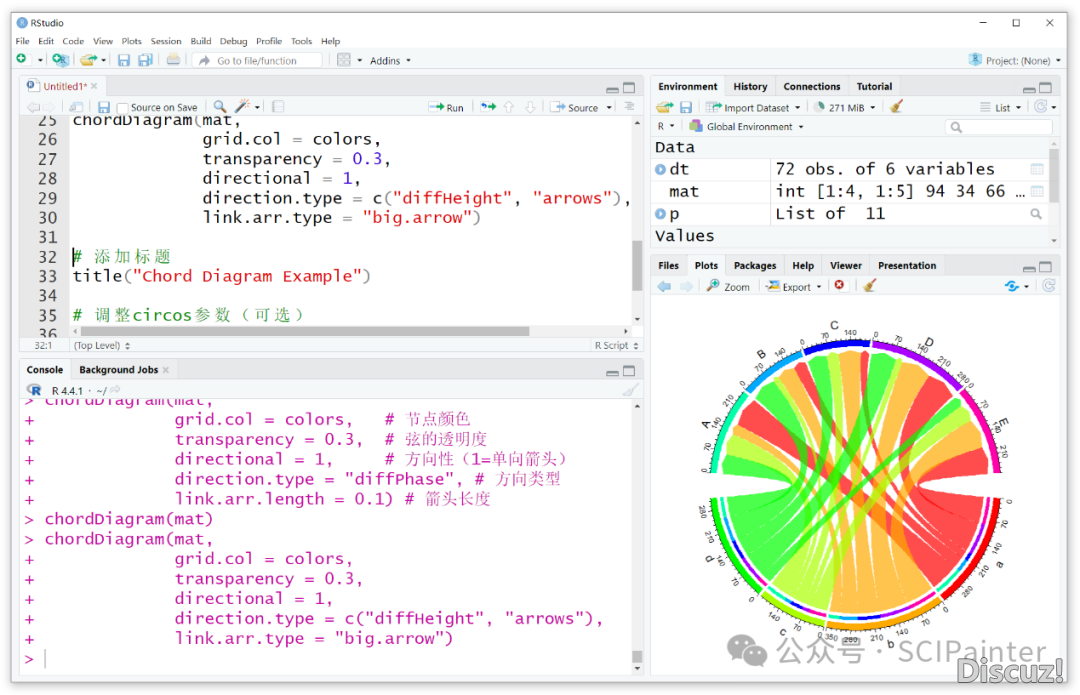The height and width of the screenshot is (695, 1080).
Task: Open an existing file with the folder icon
Action: [x=87, y=60]
